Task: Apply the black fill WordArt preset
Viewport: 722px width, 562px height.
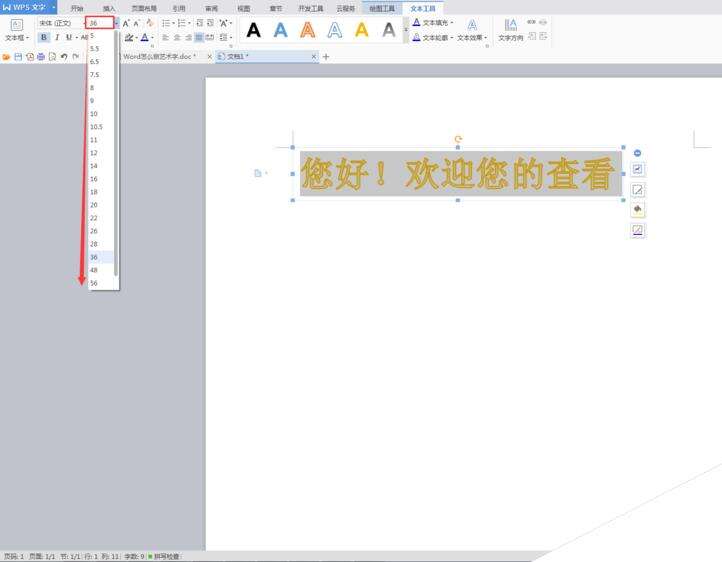Action: pyautogui.click(x=254, y=30)
